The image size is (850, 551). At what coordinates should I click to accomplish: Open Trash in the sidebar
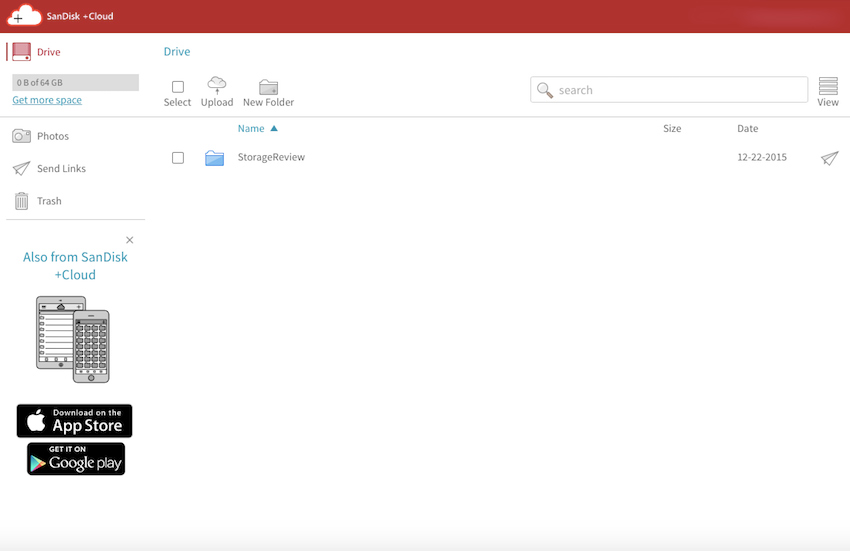pyautogui.click(x=37, y=201)
